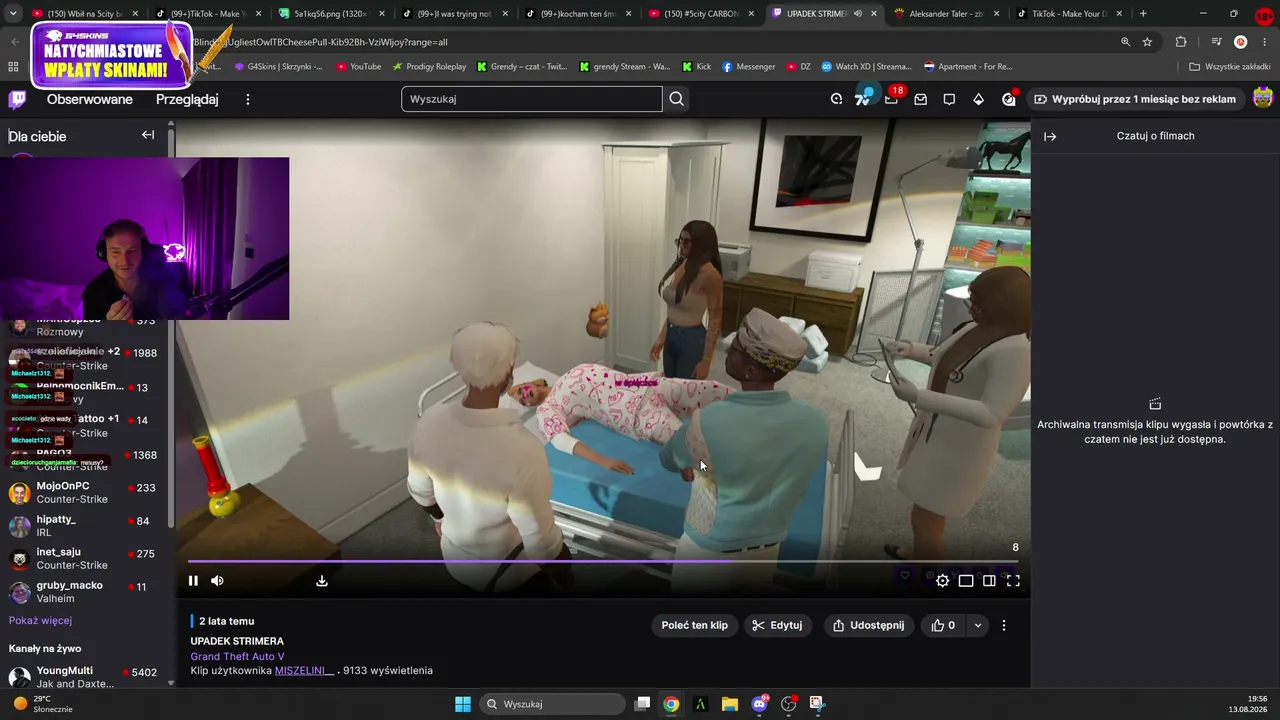Open more options beside clip like button
This screenshot has width=1280, height=720.
(1004, 625)
